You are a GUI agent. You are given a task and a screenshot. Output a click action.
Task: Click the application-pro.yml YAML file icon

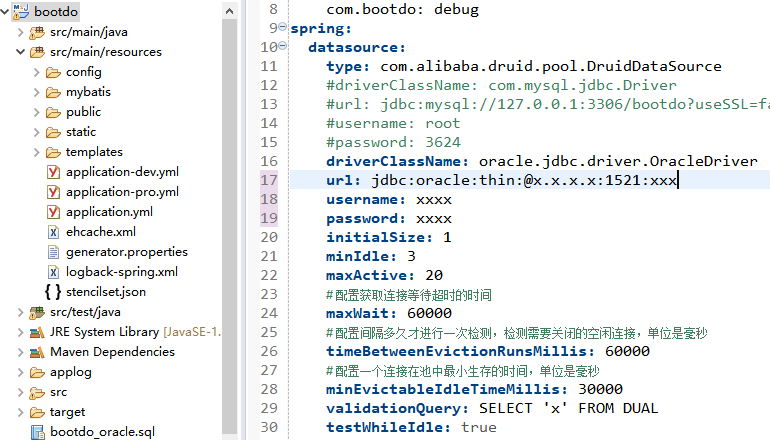[x=54, y=192]
